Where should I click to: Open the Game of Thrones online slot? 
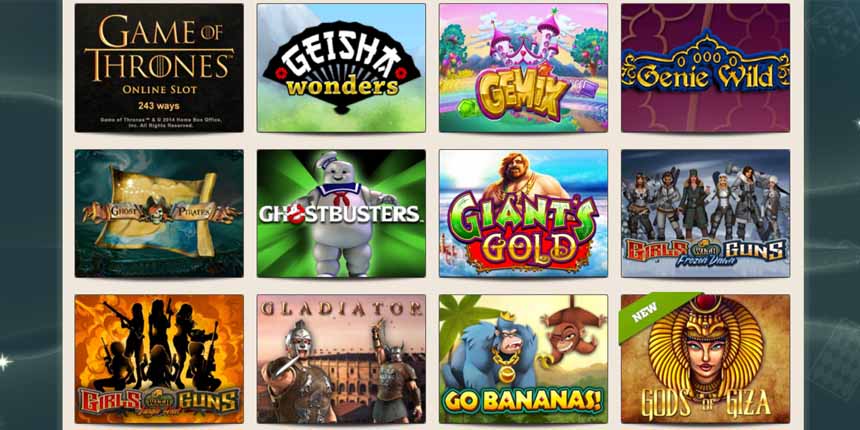(159, 68)
